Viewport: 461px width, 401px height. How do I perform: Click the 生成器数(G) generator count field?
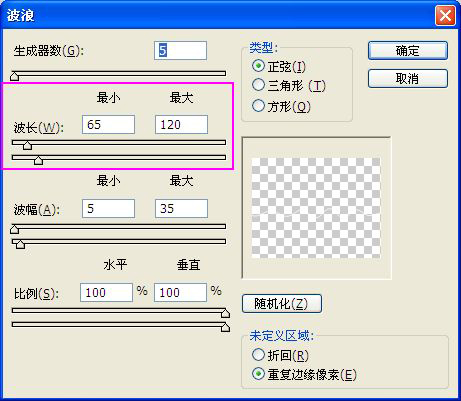pos(180,51)
